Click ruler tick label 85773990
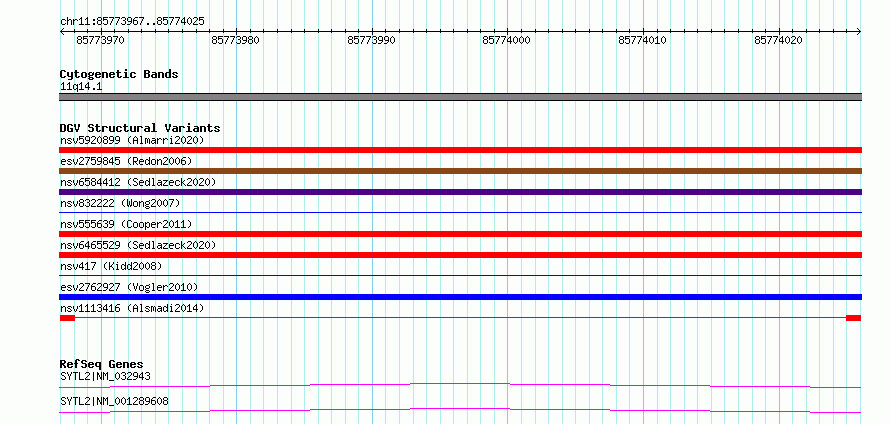The width and height of the screenshot is (890, 424). 371,40
